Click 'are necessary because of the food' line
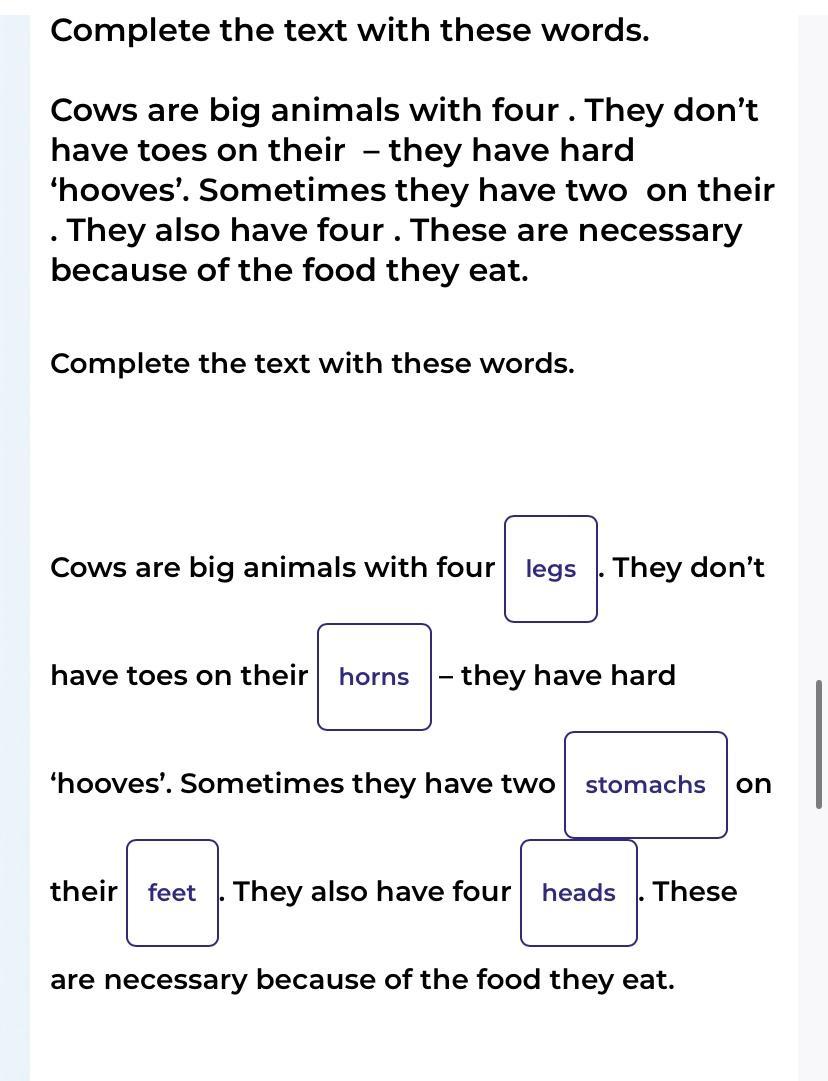The height and width of the screenshot is (1081, 828). coord(363,980)
